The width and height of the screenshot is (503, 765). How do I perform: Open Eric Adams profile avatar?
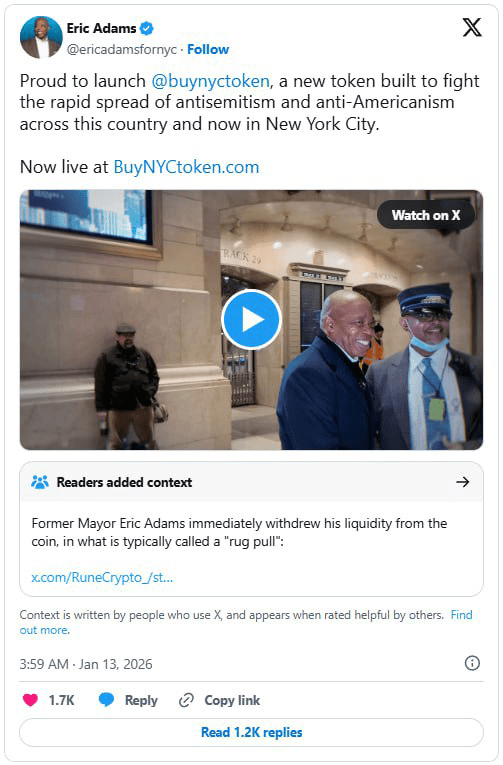click(x=41, y=37)
